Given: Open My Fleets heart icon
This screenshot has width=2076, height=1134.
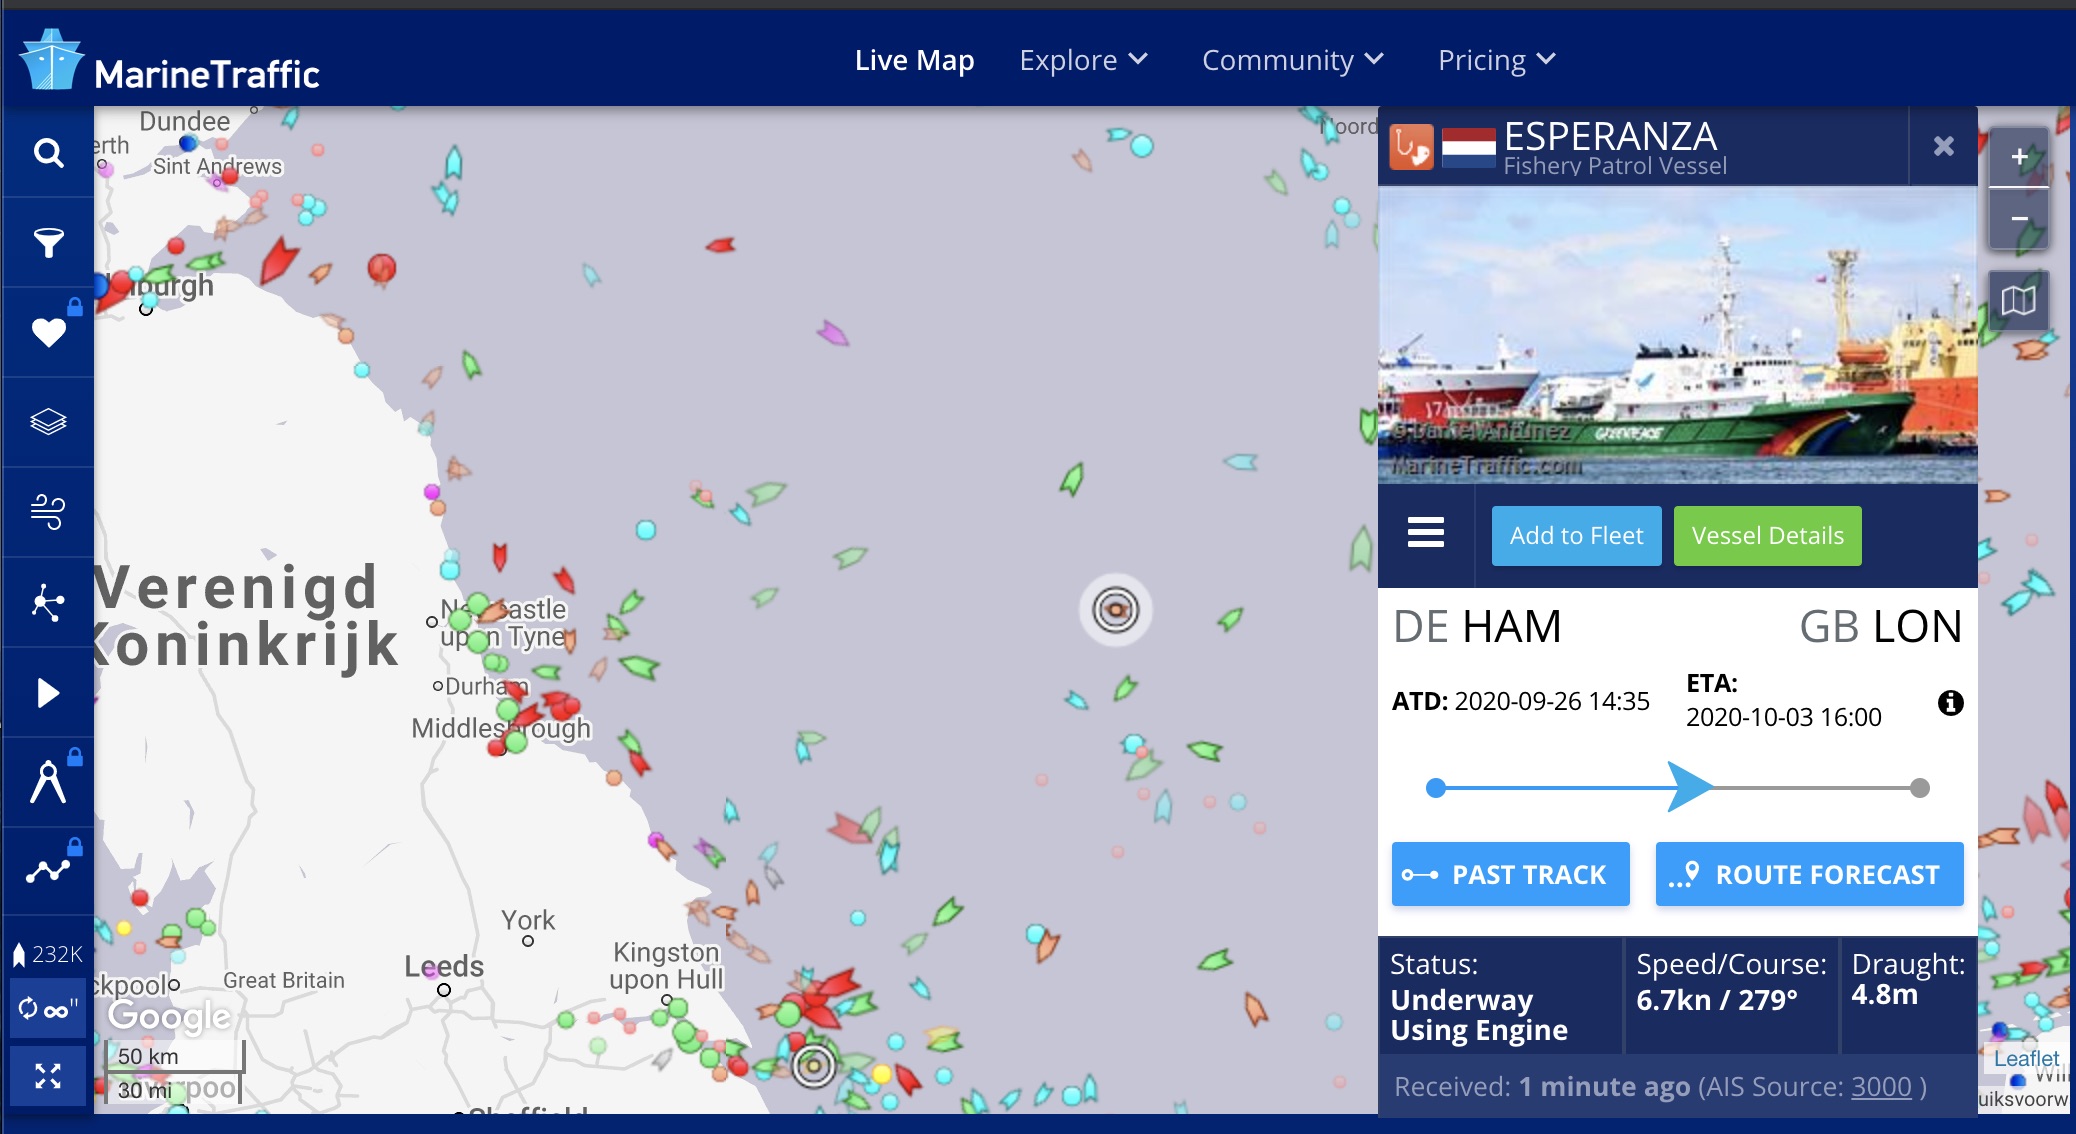Looking at the screenshot, I should [x=48, y=332].
